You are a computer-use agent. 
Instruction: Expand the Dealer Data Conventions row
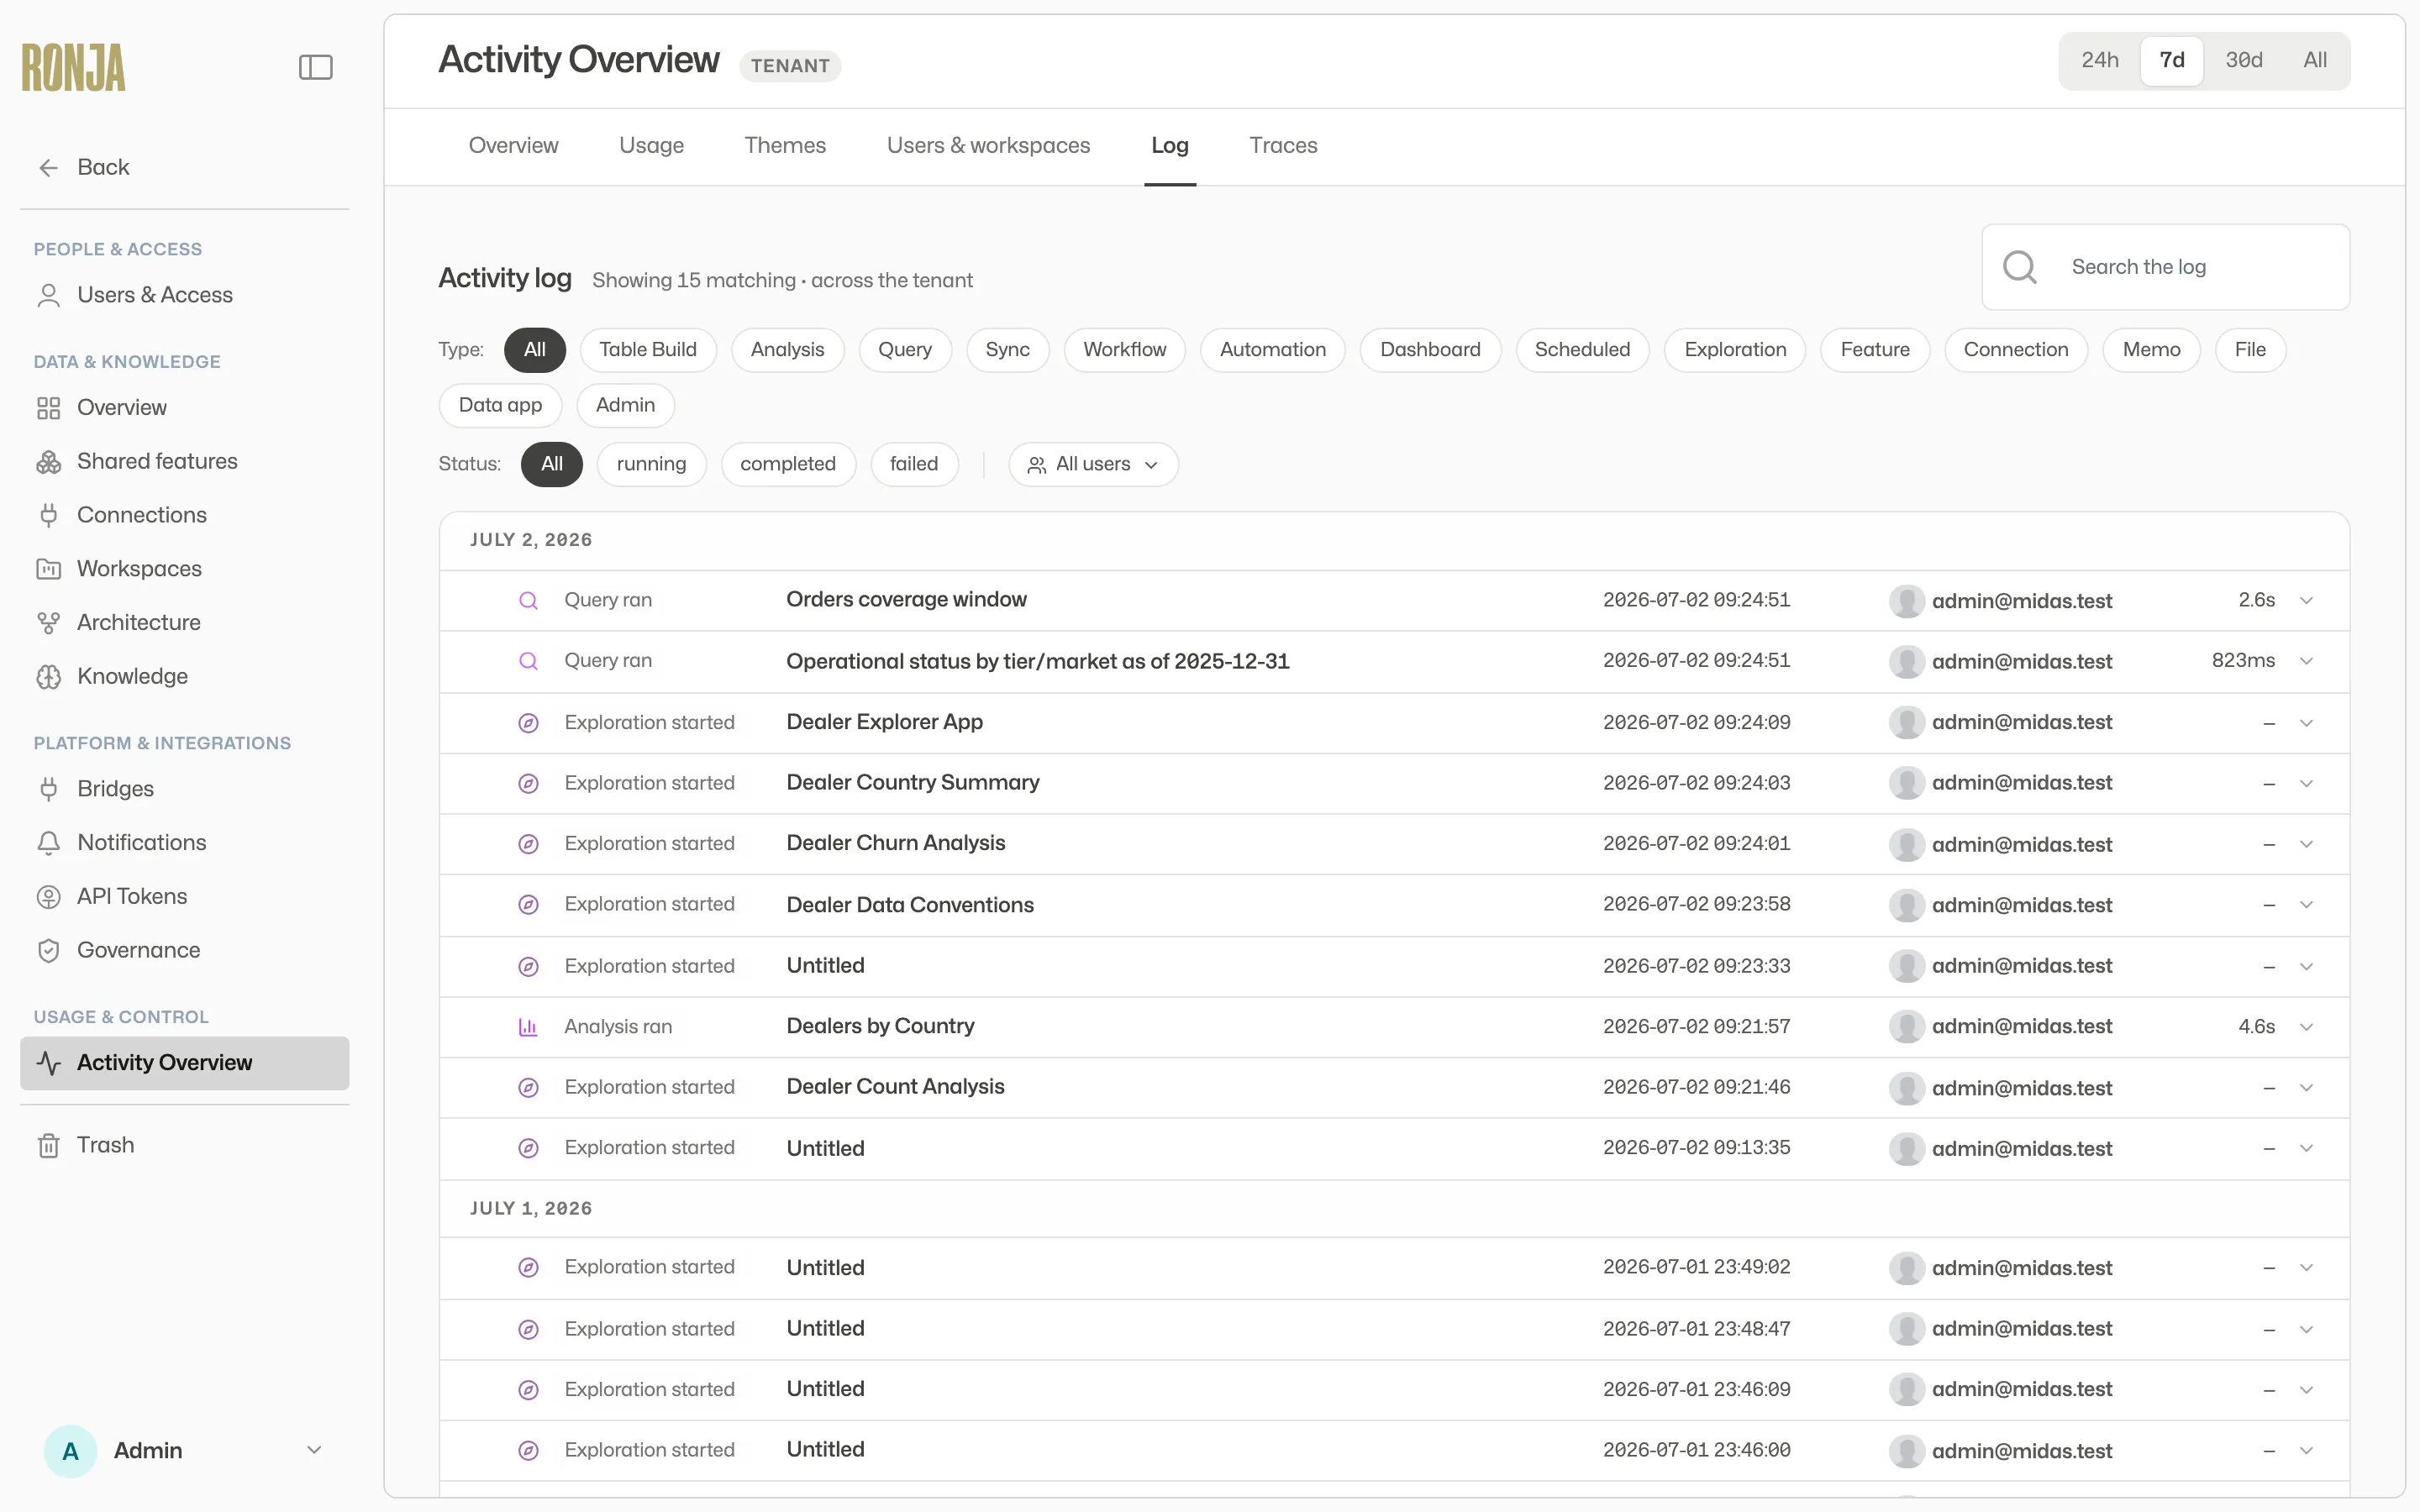(x=2306, y=905)
